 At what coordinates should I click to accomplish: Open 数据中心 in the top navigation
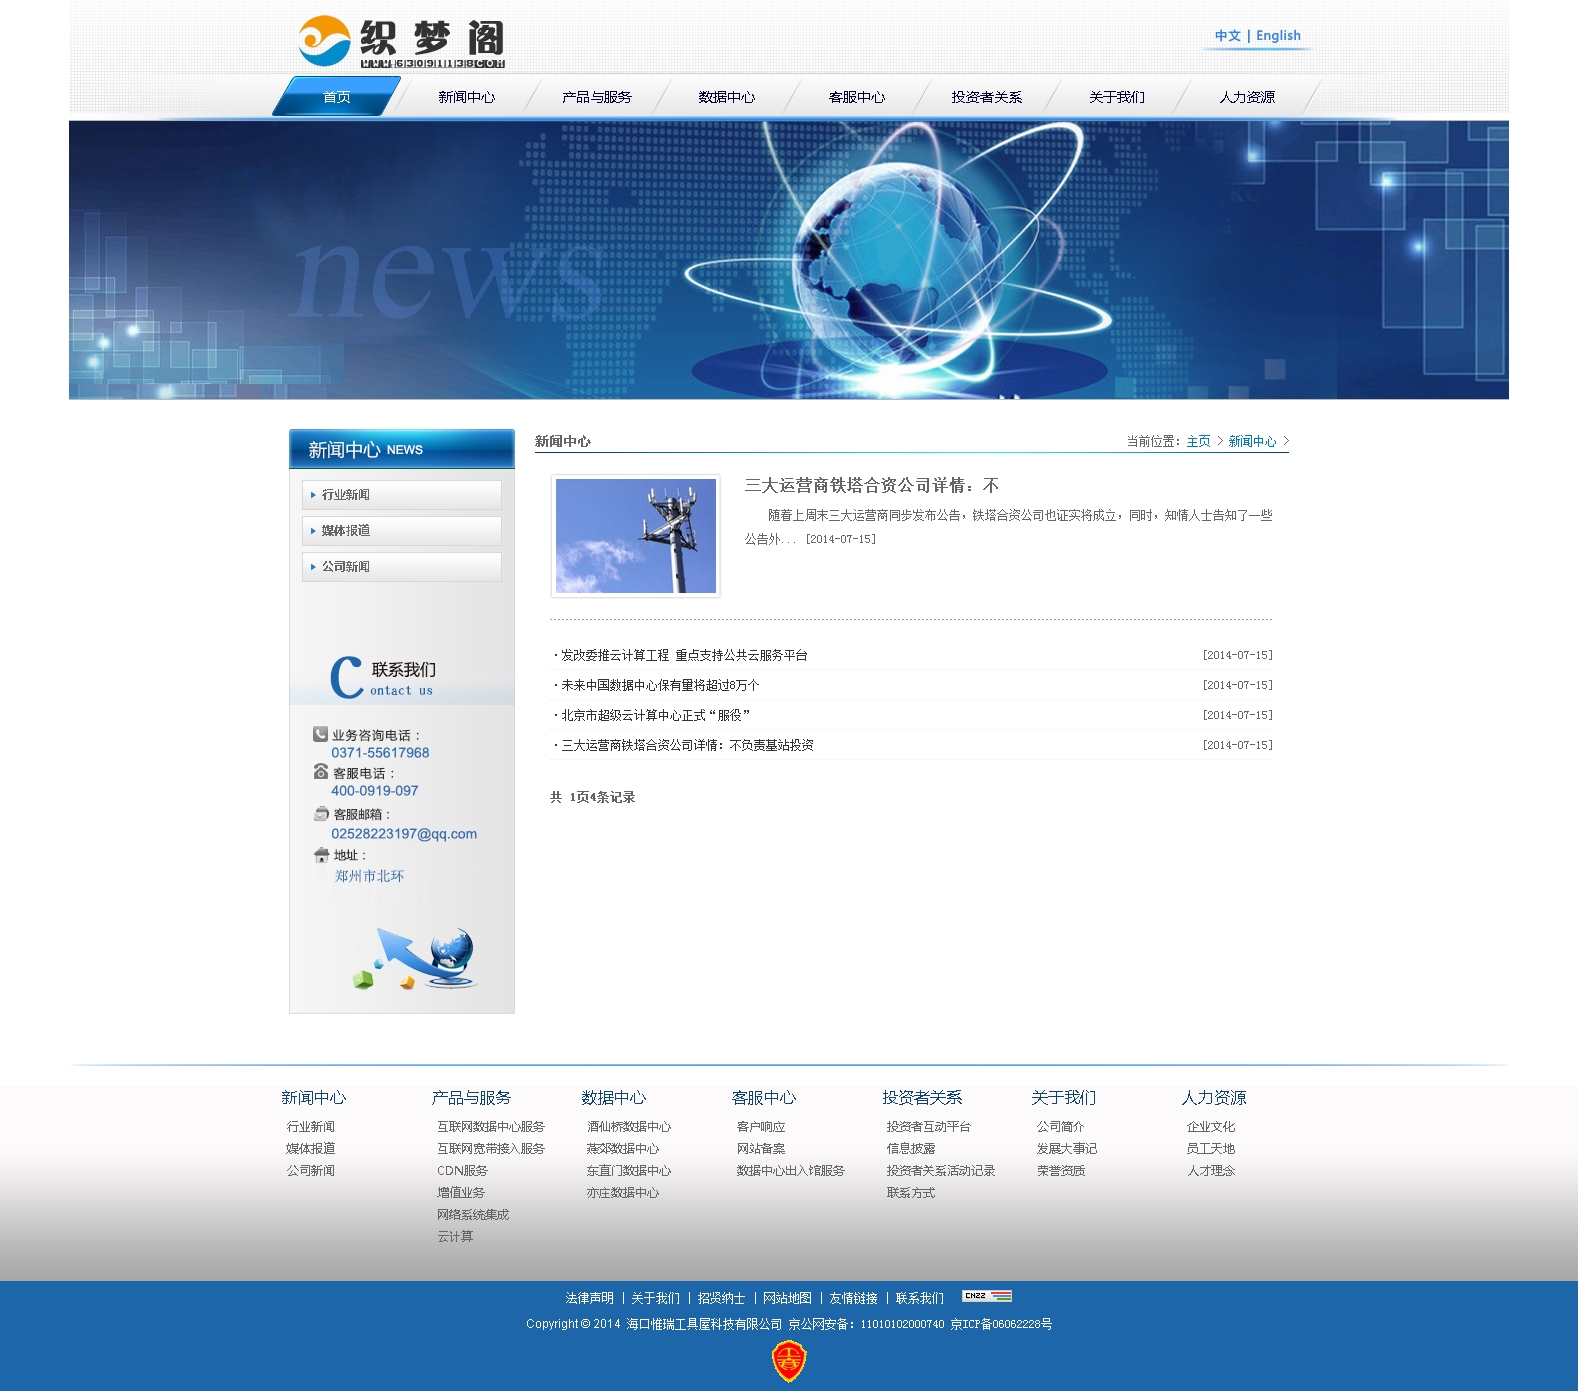[x=727, y=97]
